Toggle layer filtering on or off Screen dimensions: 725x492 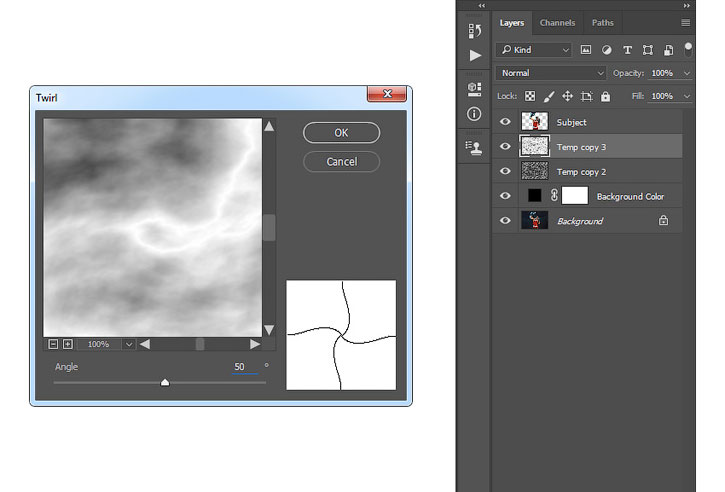coord(688,49)
